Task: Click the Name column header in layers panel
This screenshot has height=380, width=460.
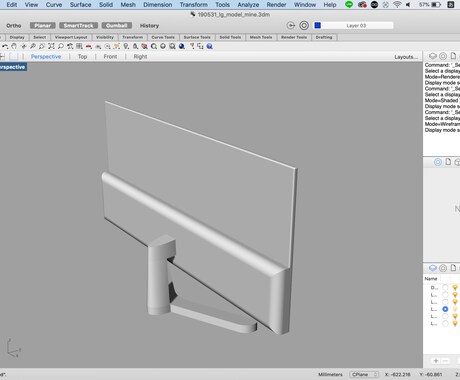Action: (x=431, y=279)
